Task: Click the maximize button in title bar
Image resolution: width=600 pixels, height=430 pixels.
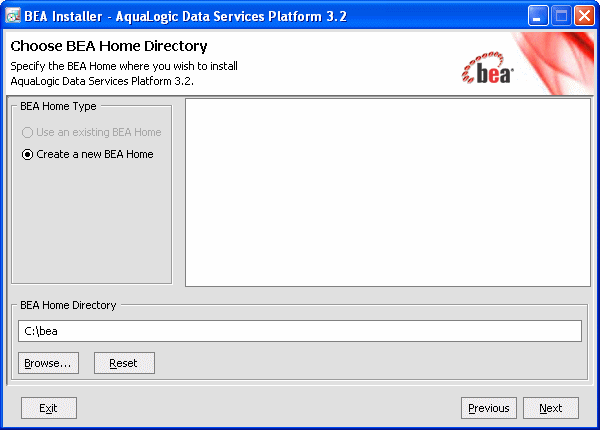Action: tap(561, 16)
